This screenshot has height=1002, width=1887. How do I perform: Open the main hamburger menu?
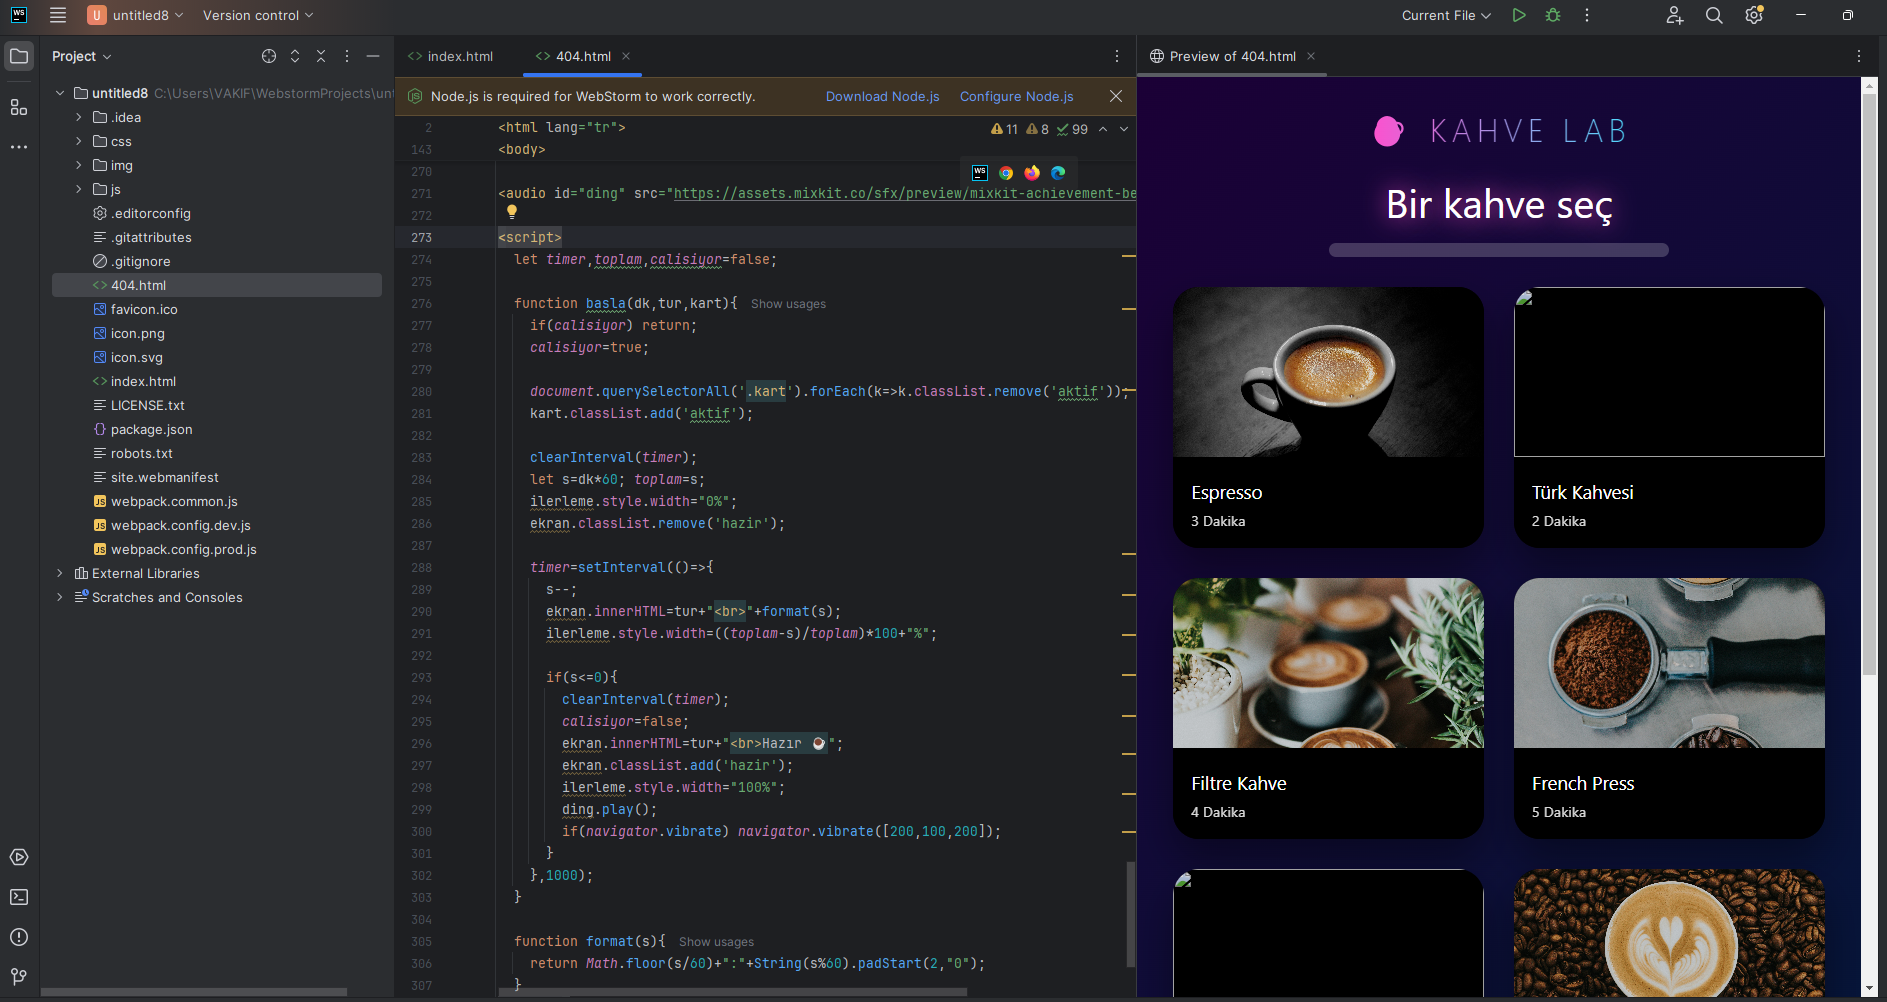pyautogui.click(x=58, y=15)
